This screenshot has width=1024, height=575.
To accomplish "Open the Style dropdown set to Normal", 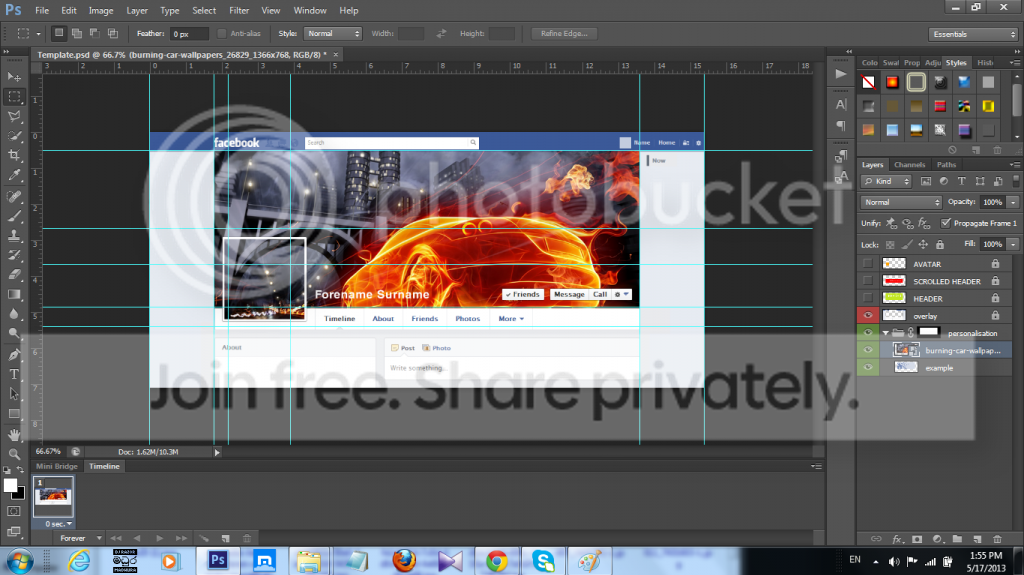I will coord(333,33).
